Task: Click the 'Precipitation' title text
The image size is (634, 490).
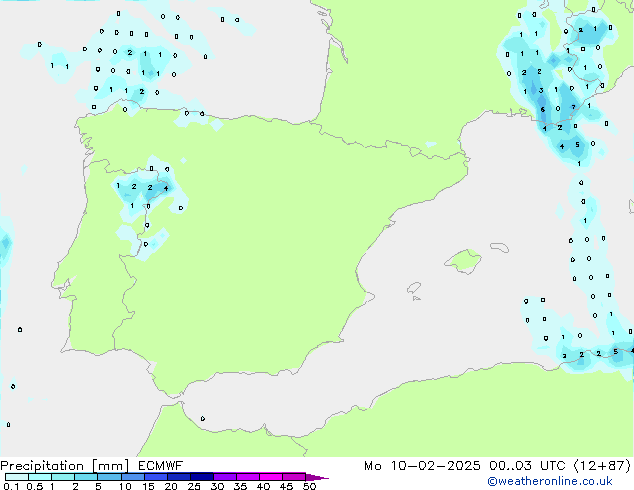Action: pyautogui.click(x=42, y=466)
